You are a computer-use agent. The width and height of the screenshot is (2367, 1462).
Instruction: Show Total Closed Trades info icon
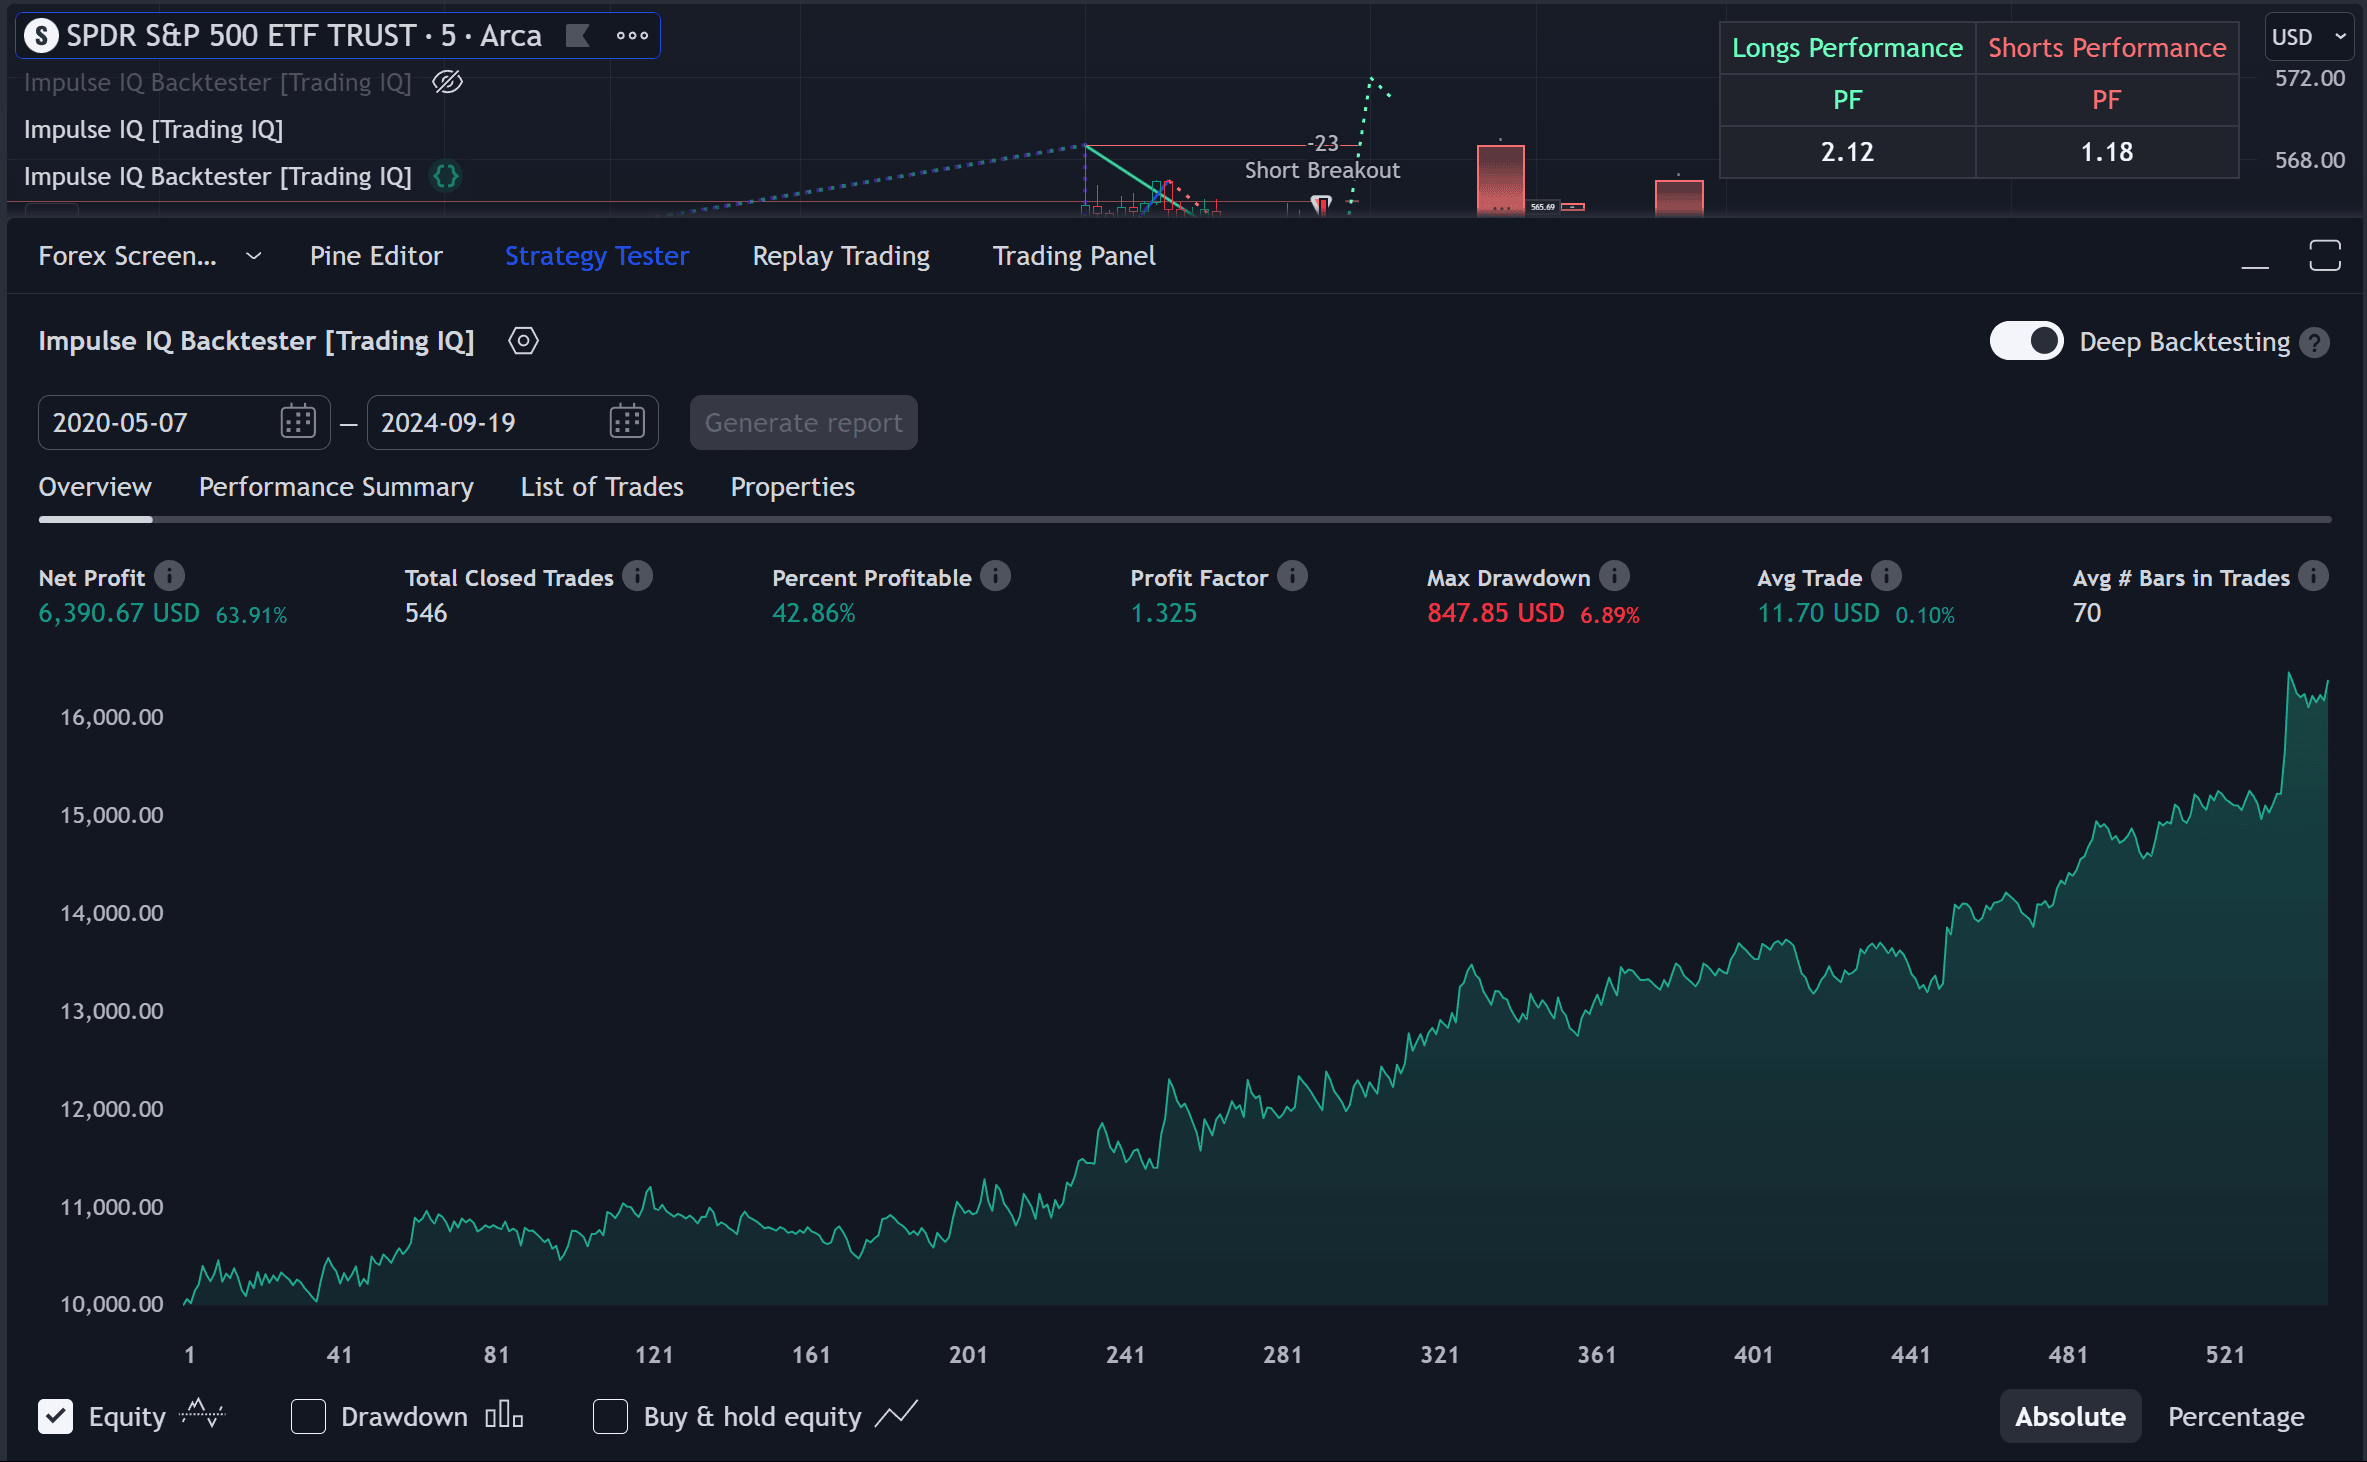(637, 576)
